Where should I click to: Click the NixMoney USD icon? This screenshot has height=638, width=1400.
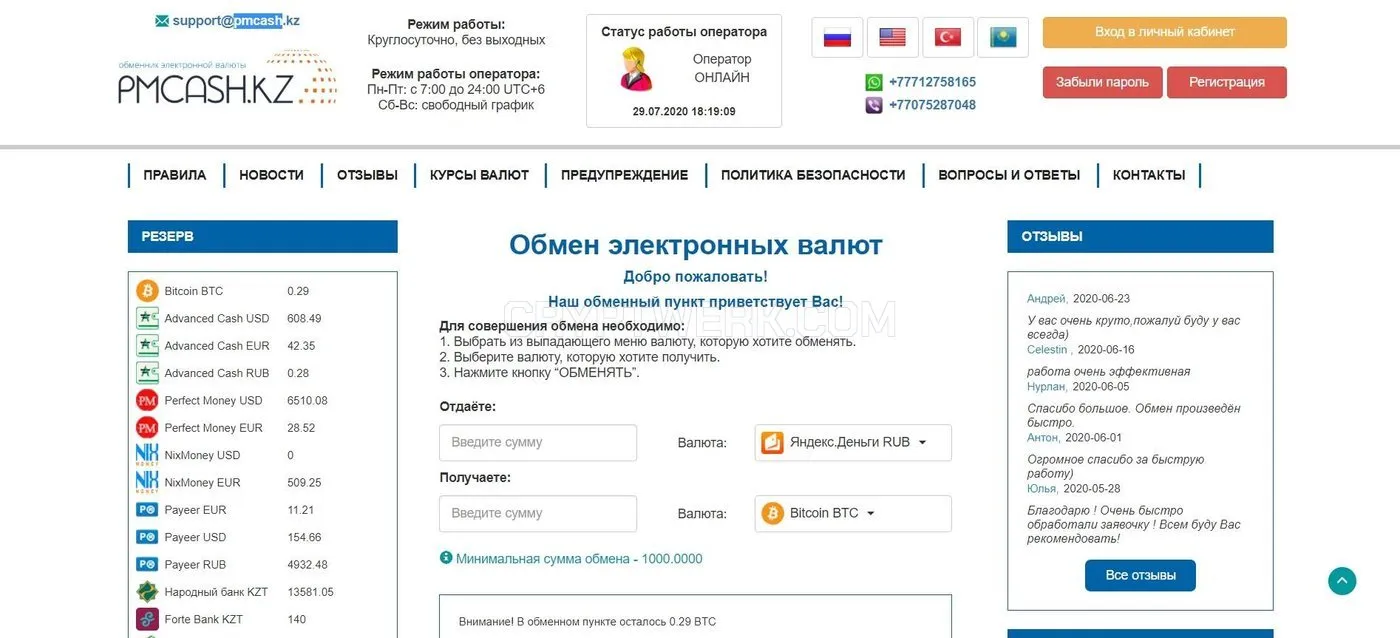pyautogui.click(x=147, y=455)
